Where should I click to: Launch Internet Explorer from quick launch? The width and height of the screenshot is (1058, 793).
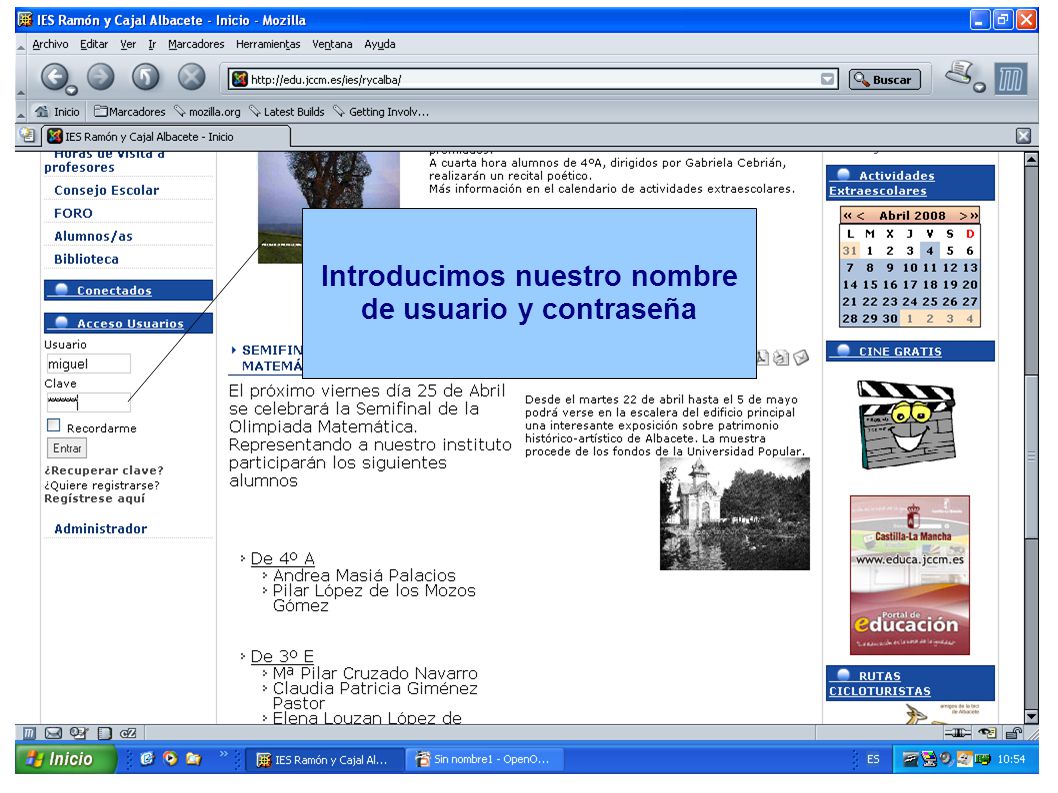[147, 759]
